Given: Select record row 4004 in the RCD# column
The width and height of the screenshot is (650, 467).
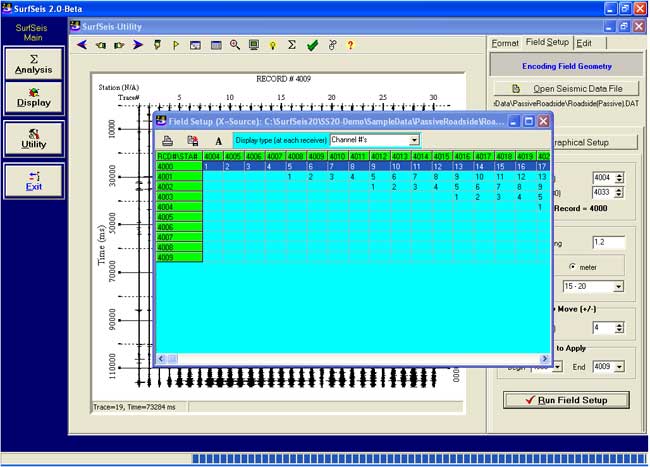Looking at the screenshot, I should (x=179, y=207).
